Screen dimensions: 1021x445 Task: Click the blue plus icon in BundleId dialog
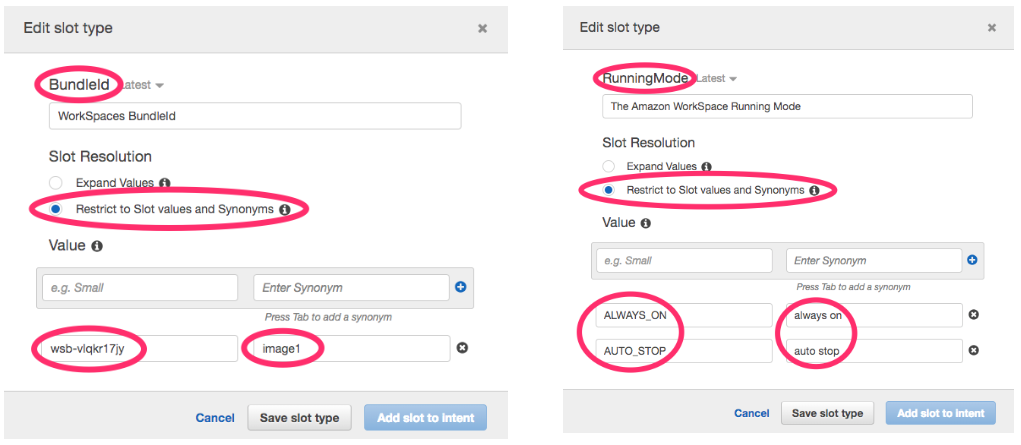click(x=461, y=287)
